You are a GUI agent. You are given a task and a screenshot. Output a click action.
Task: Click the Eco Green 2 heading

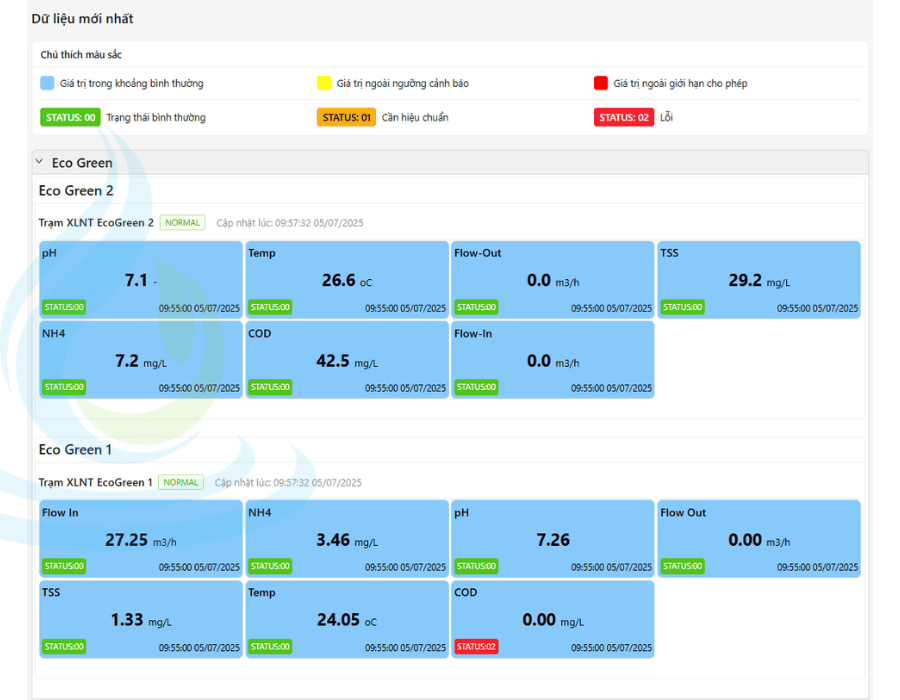coord(76,191)
